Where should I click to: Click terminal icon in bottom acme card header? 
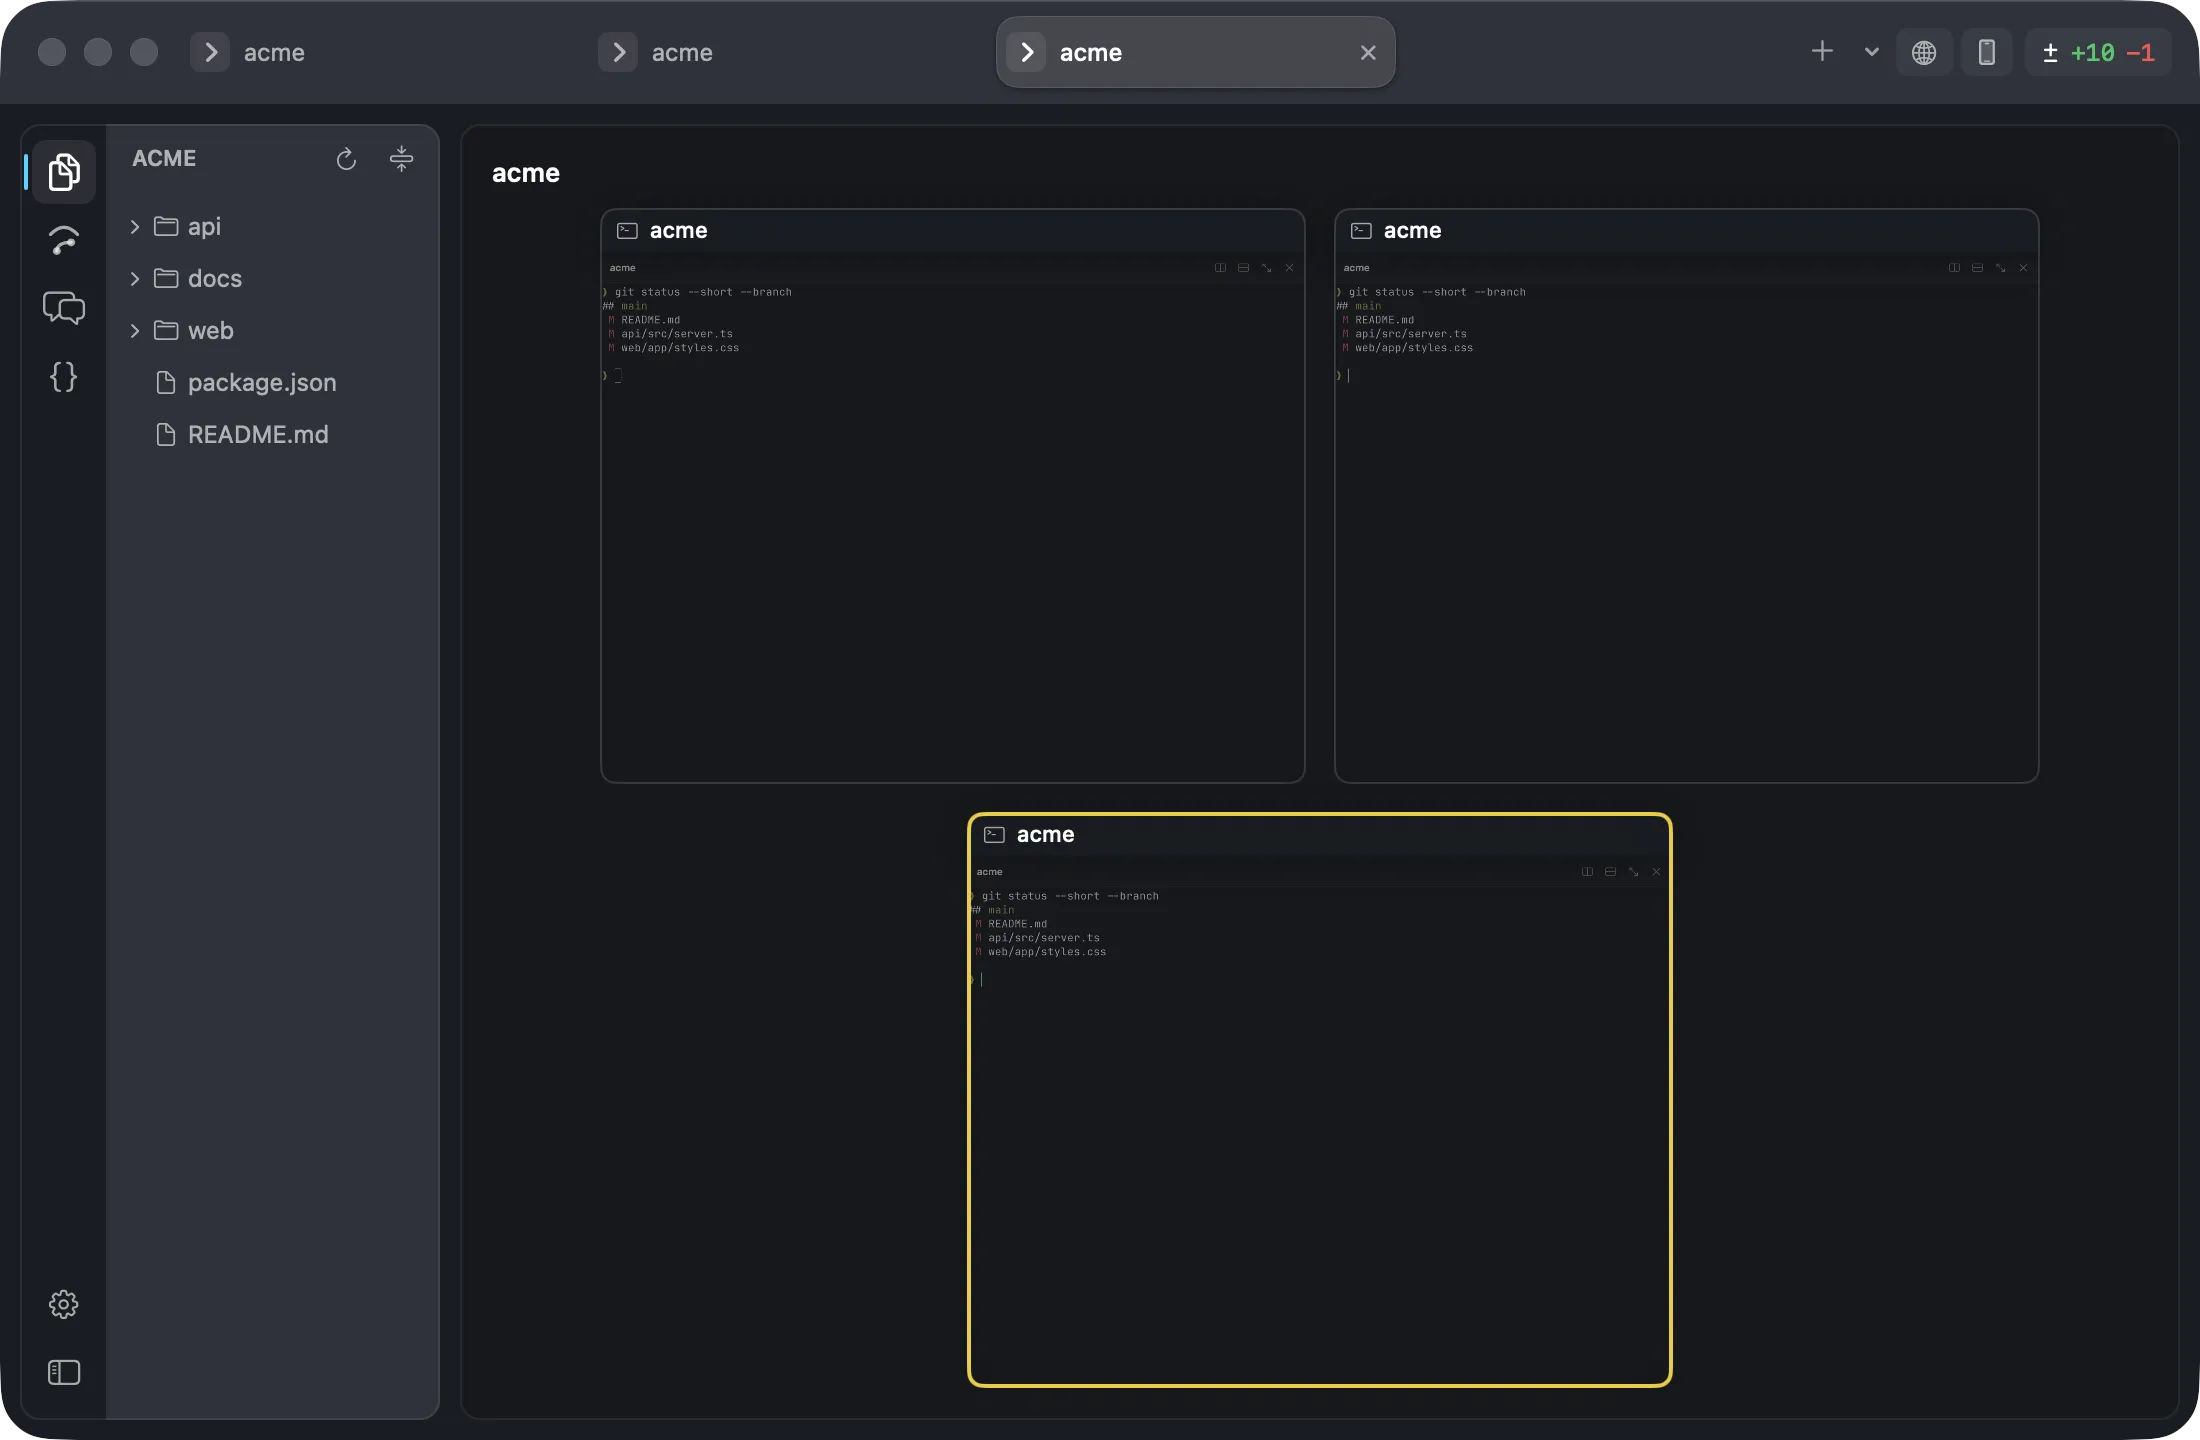(994, 835)
